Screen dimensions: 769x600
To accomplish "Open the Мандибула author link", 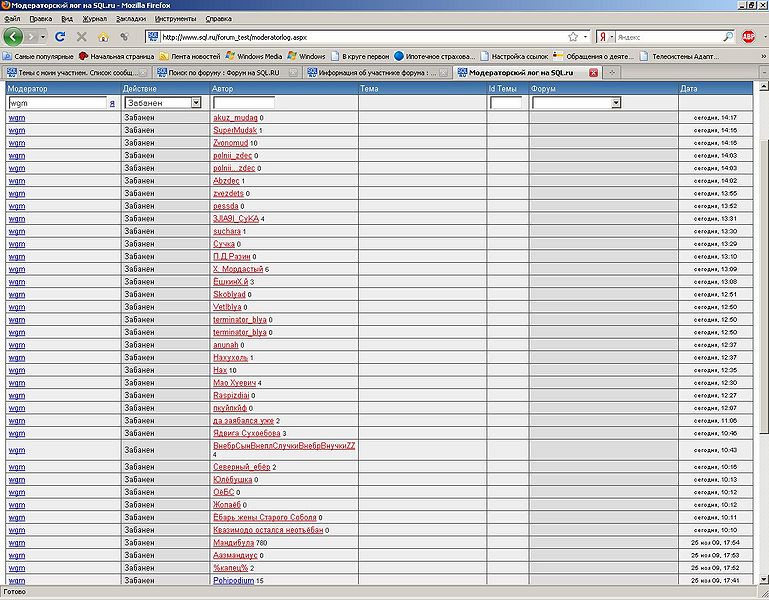I will (233, 543).
